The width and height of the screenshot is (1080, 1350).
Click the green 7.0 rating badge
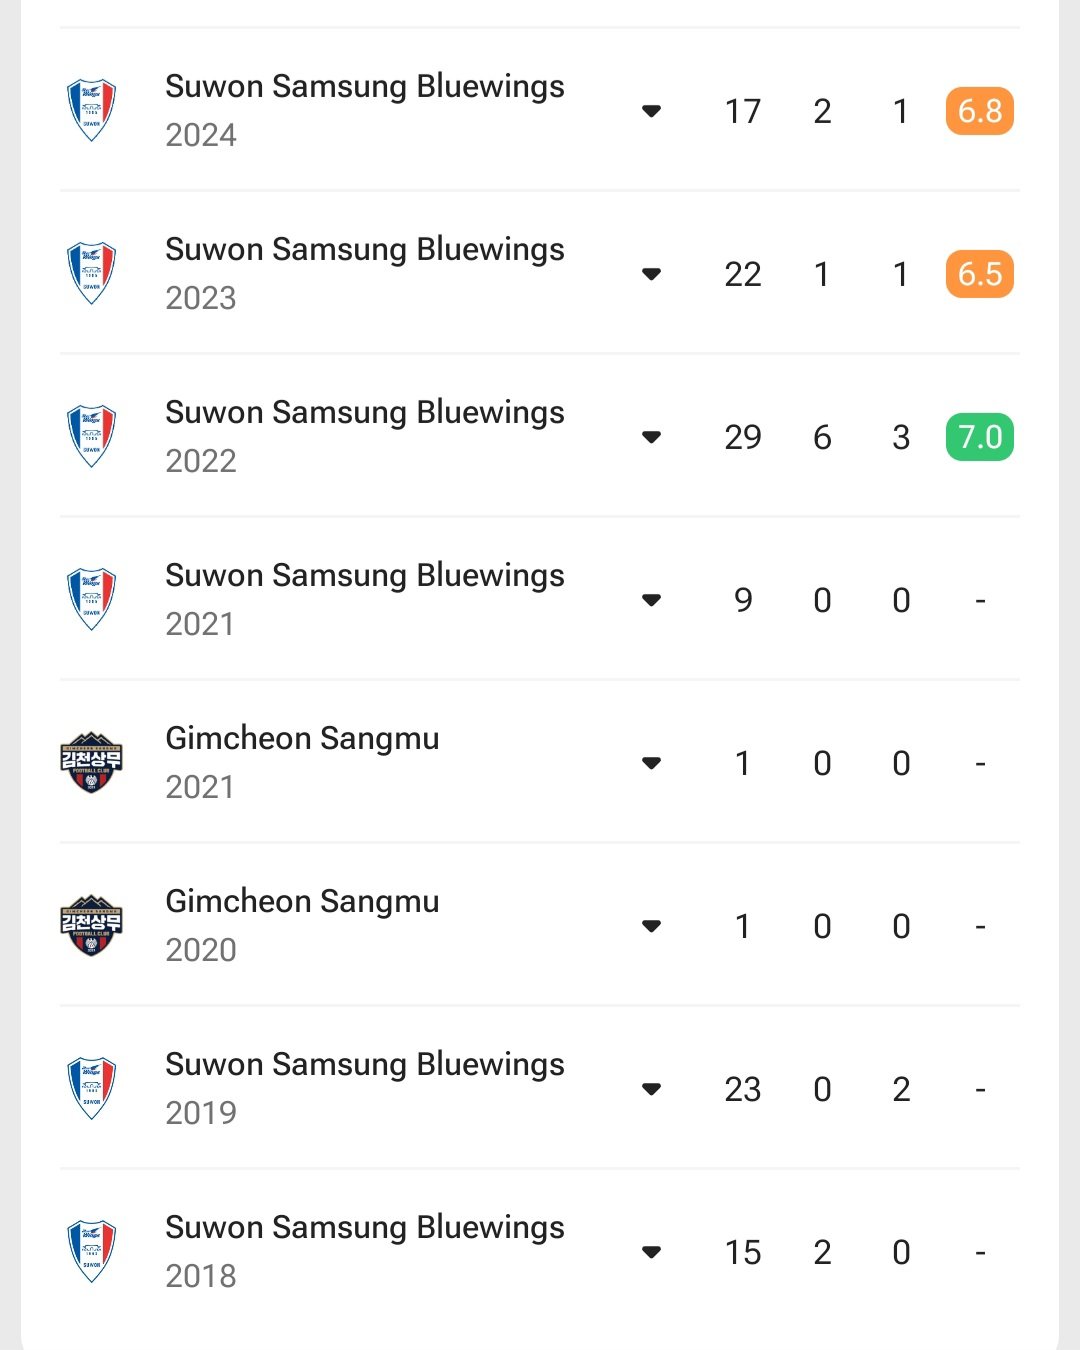pos(979,437)
